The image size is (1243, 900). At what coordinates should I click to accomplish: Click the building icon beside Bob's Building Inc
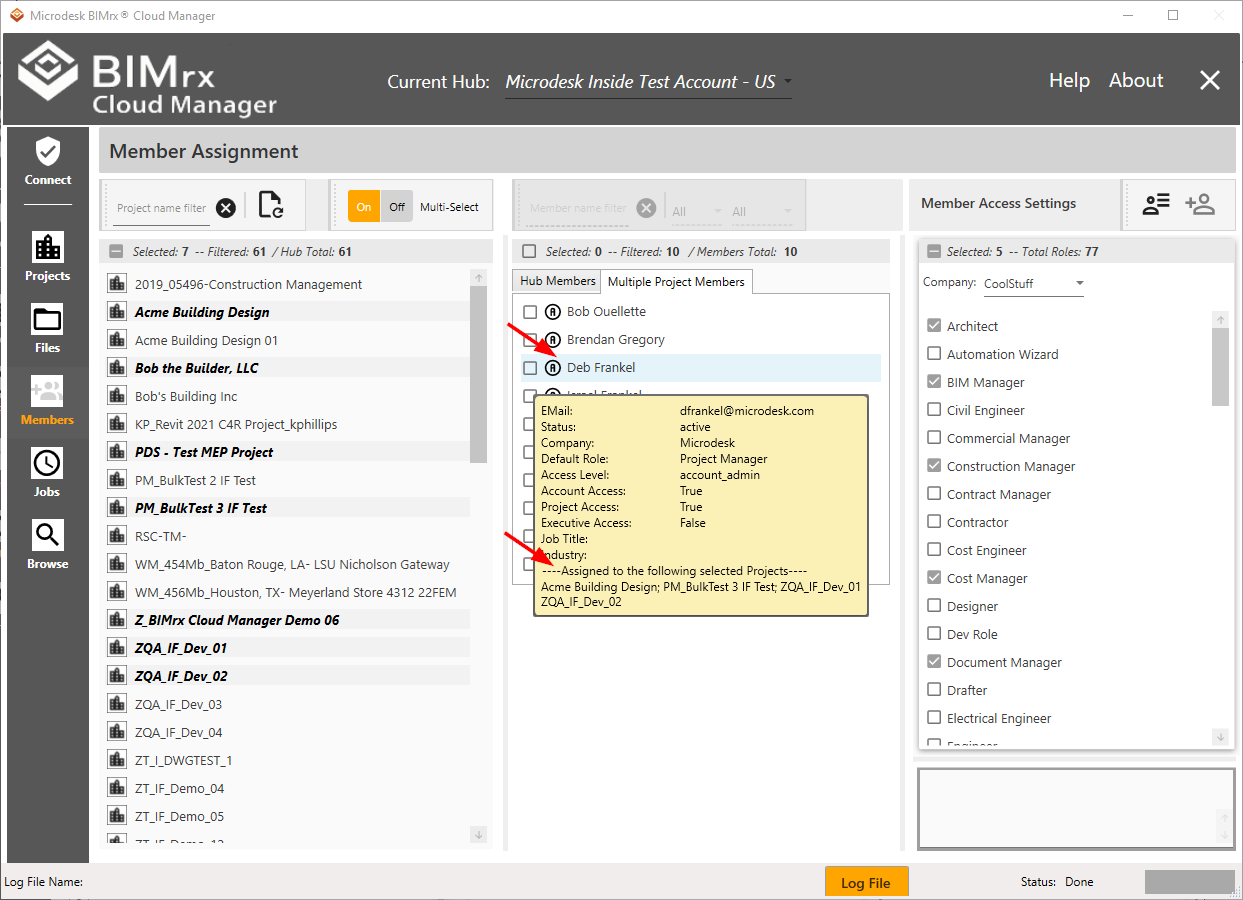point(116,396)
